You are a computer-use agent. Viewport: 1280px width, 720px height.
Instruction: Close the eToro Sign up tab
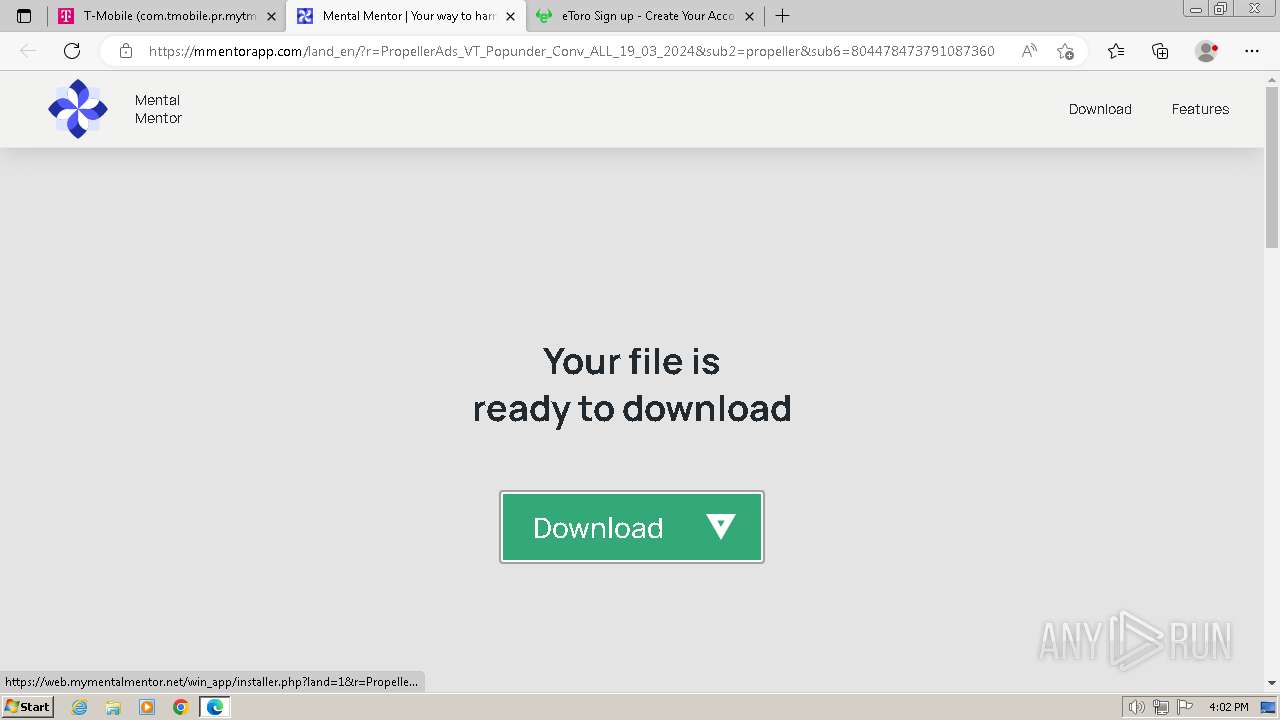[749, 16]
